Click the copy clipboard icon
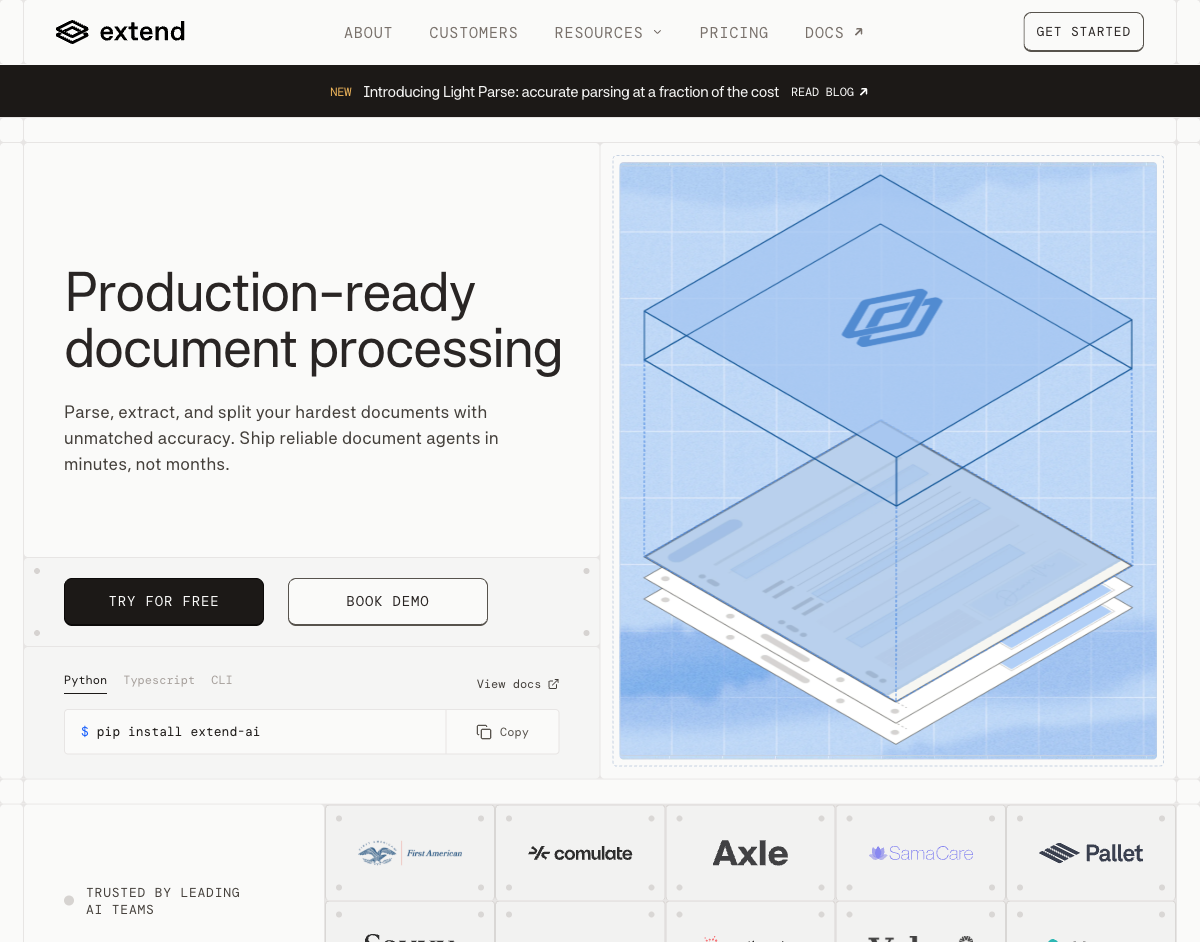Viewport: 1200px width, 942px height. point(484,732)
